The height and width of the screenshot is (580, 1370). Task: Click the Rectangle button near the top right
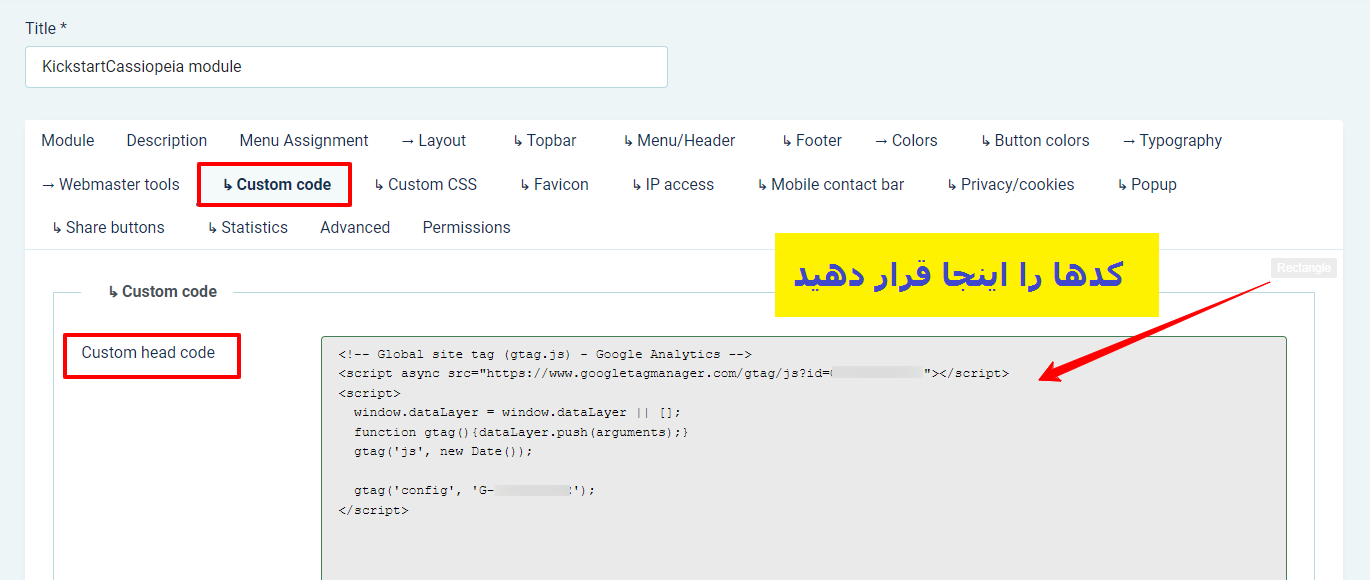pyautogui.click(x=1303, y=268)
